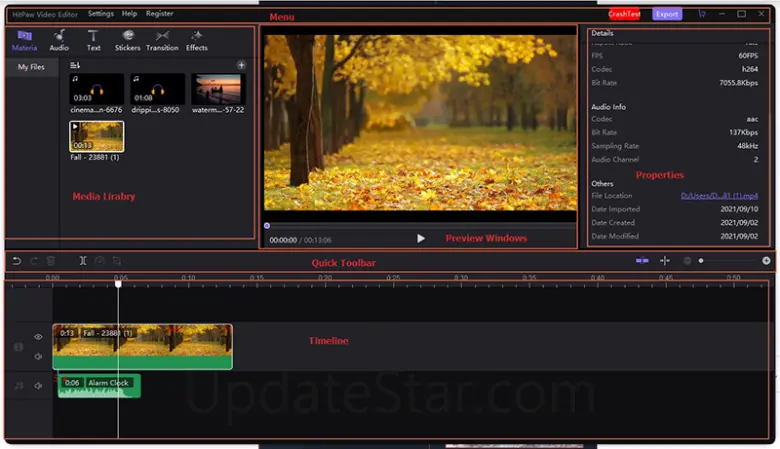Open the Effects panel
Image resolution: width=780 pixels, height=449 pixels.
(x=197, y=40)
